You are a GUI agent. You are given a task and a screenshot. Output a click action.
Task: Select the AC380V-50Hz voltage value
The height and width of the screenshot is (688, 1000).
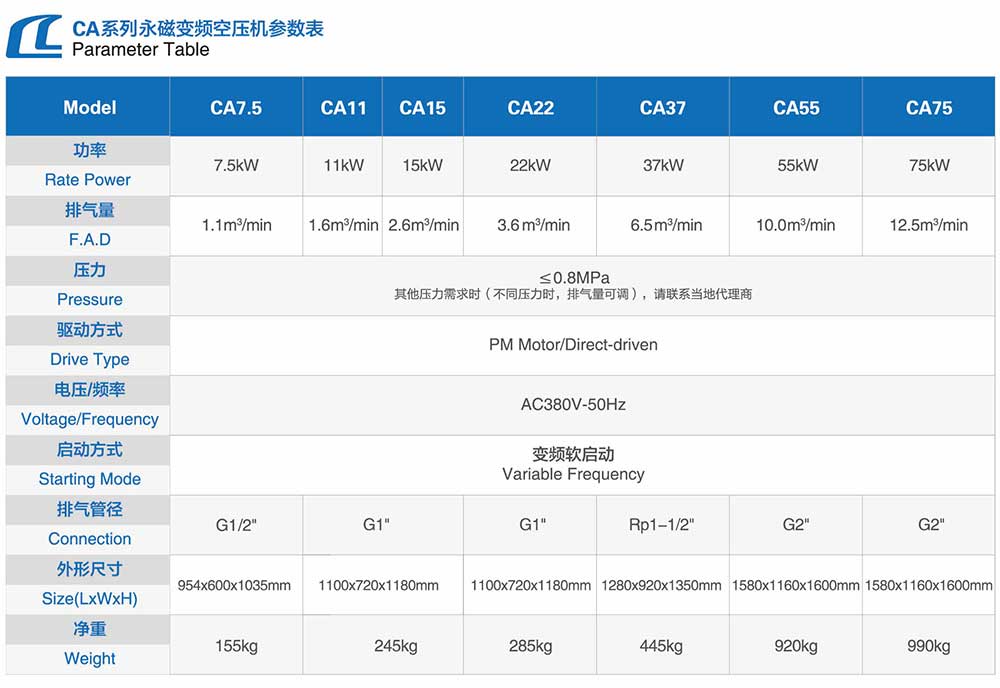coord(573,405)
